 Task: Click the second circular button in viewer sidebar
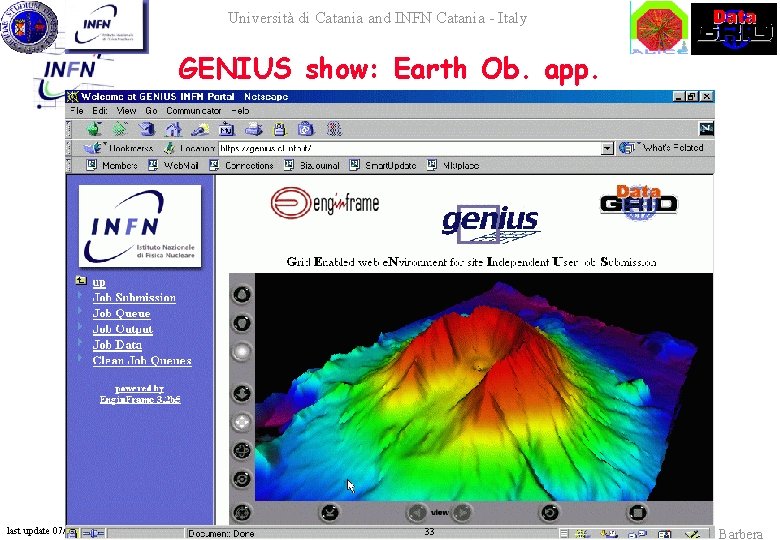[x=242, y=323]
